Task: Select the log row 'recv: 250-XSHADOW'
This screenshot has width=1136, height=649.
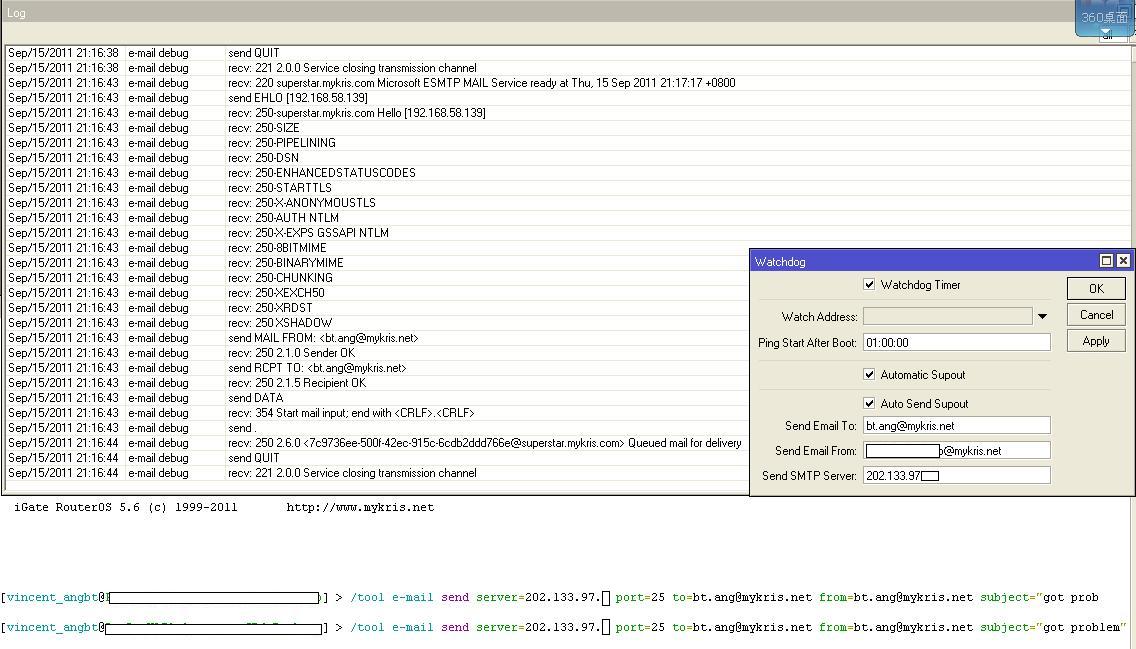Action: pos(377,323)
